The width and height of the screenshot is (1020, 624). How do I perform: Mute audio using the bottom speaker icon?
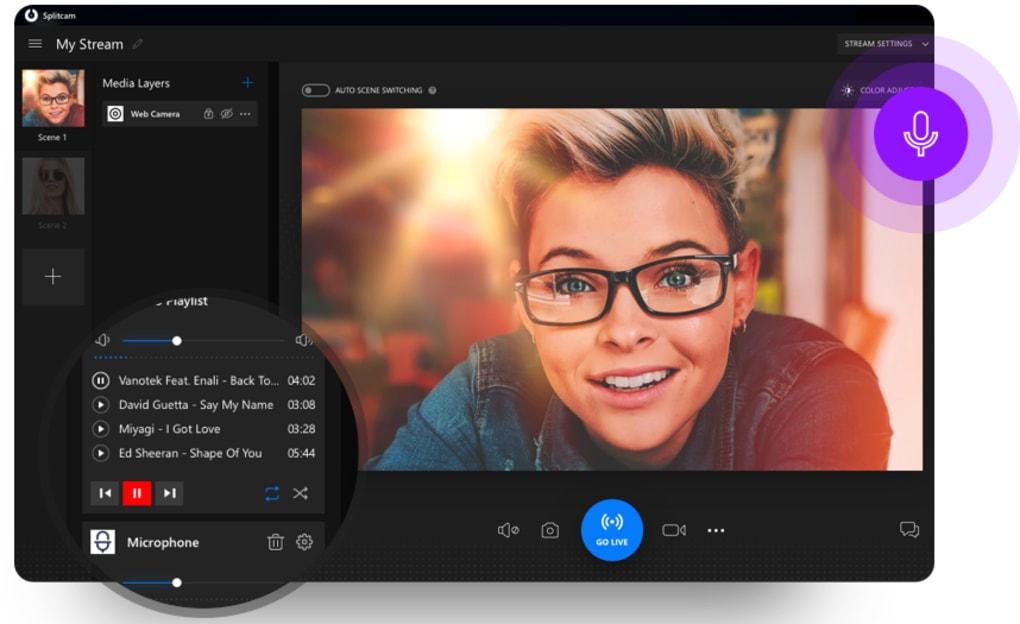pos(508,530)
